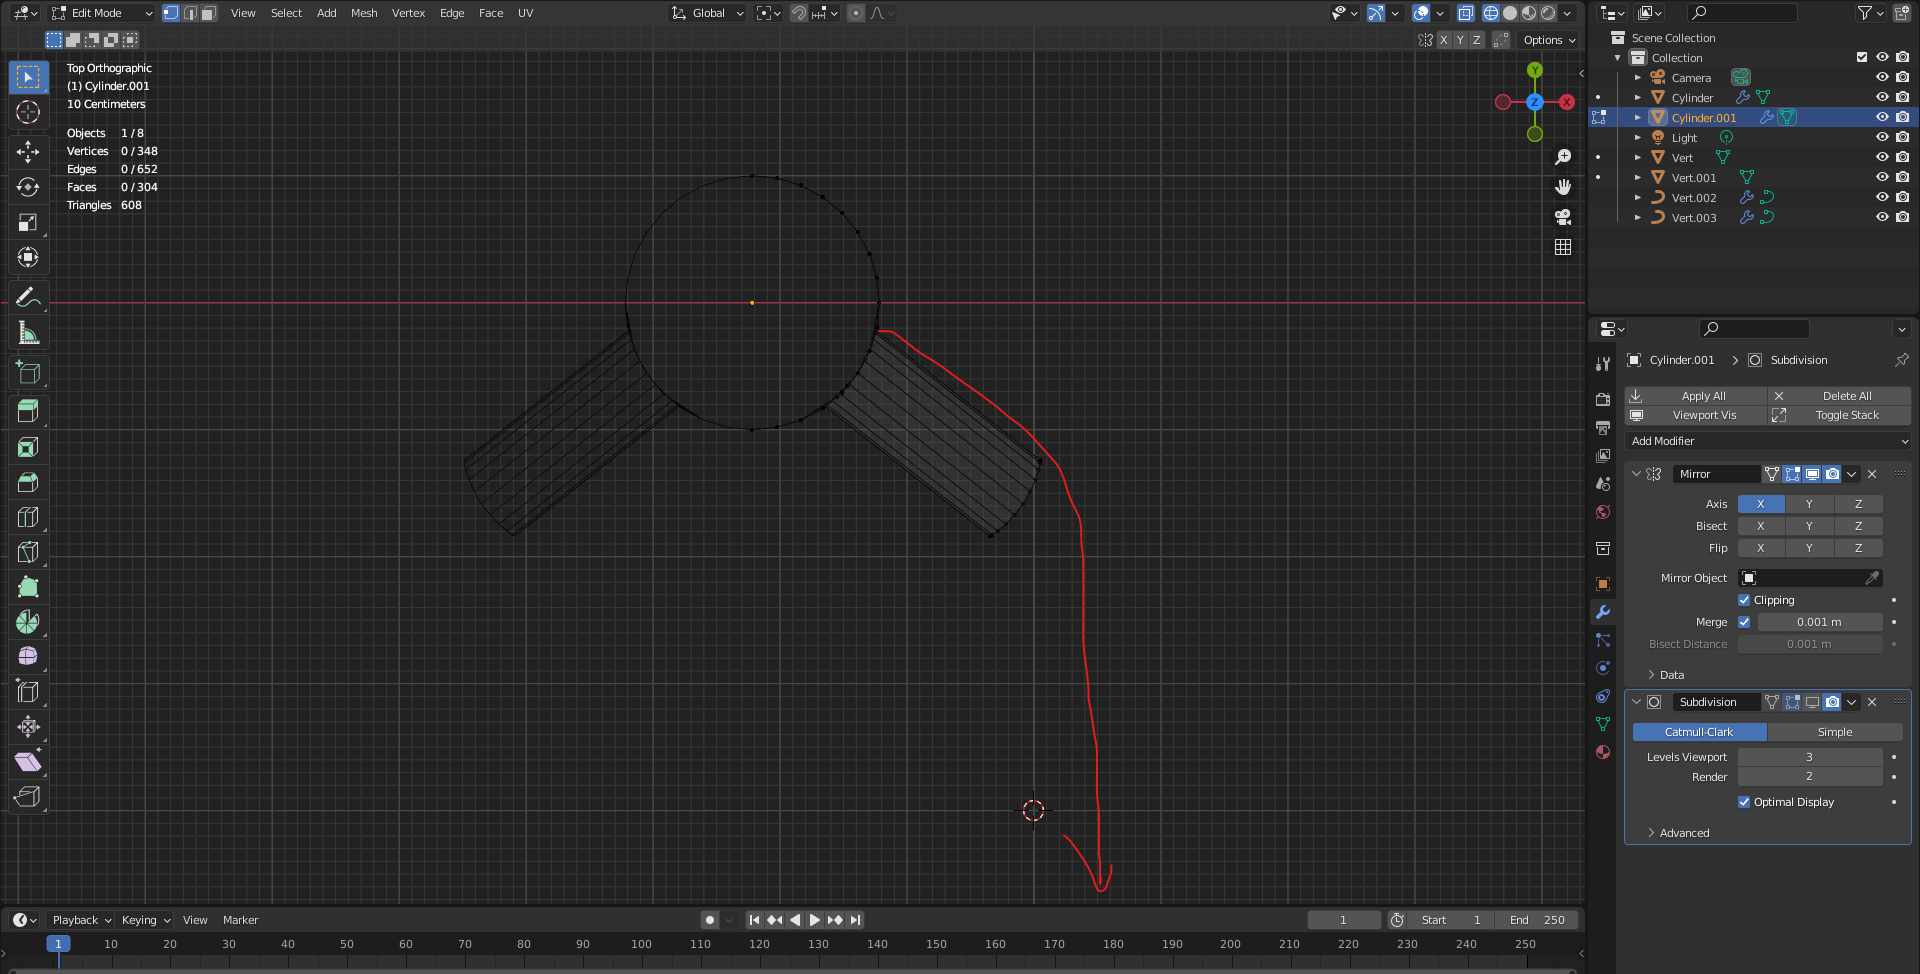Select the Rotate tool
Screen dimensions: 1920x974
(28, 187)
